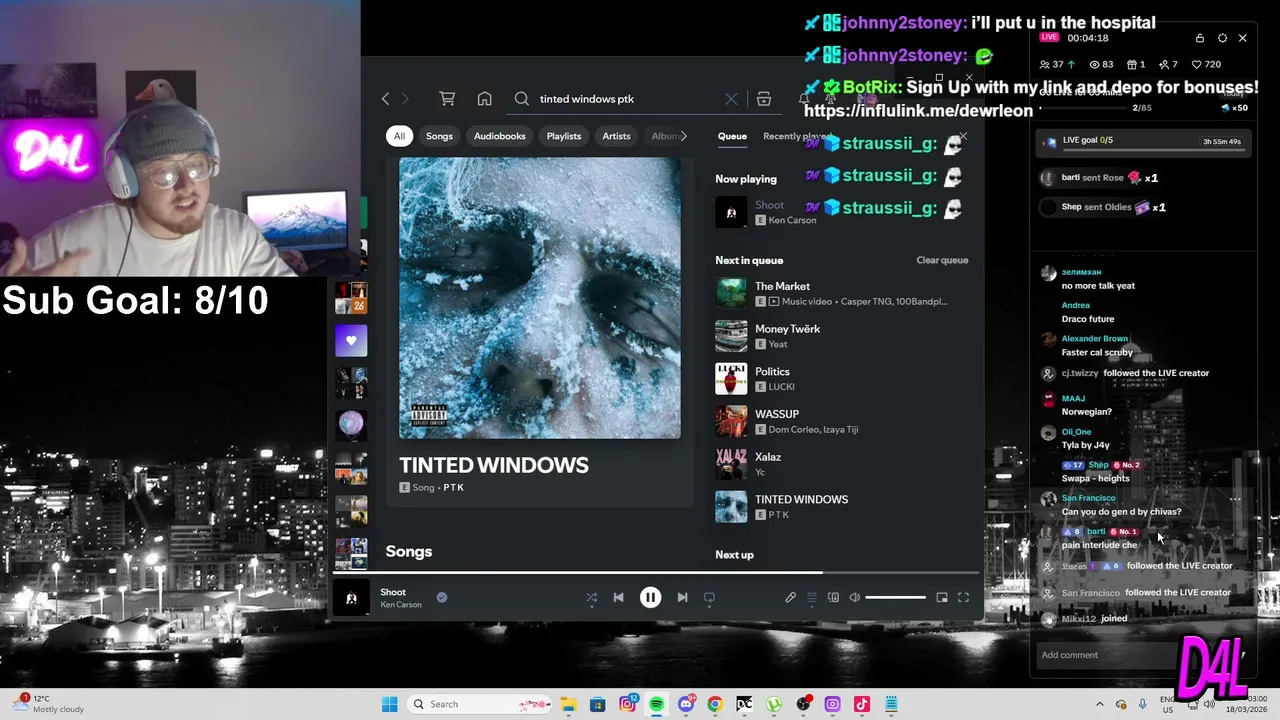This screenshot has height=720, width=1280.
Task: Select the Songs filter chip
Action: [x=439, y=136]
